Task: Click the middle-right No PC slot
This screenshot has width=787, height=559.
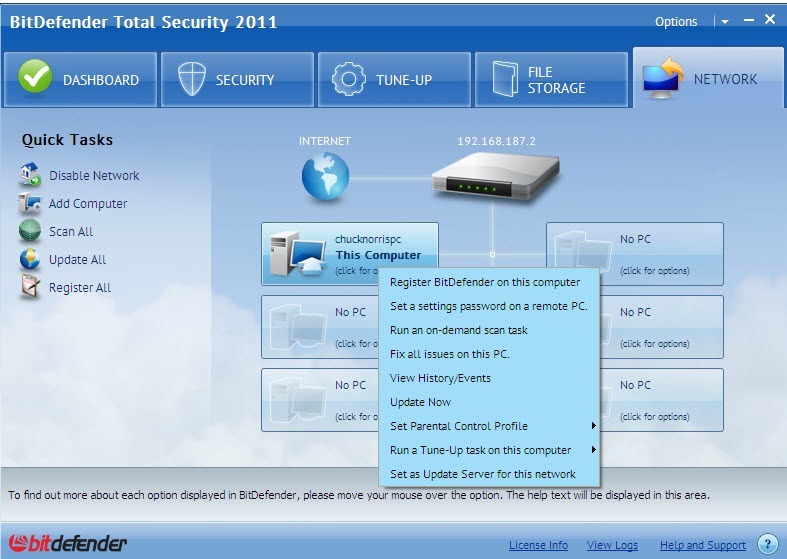Action: click(x=662, y=327)
